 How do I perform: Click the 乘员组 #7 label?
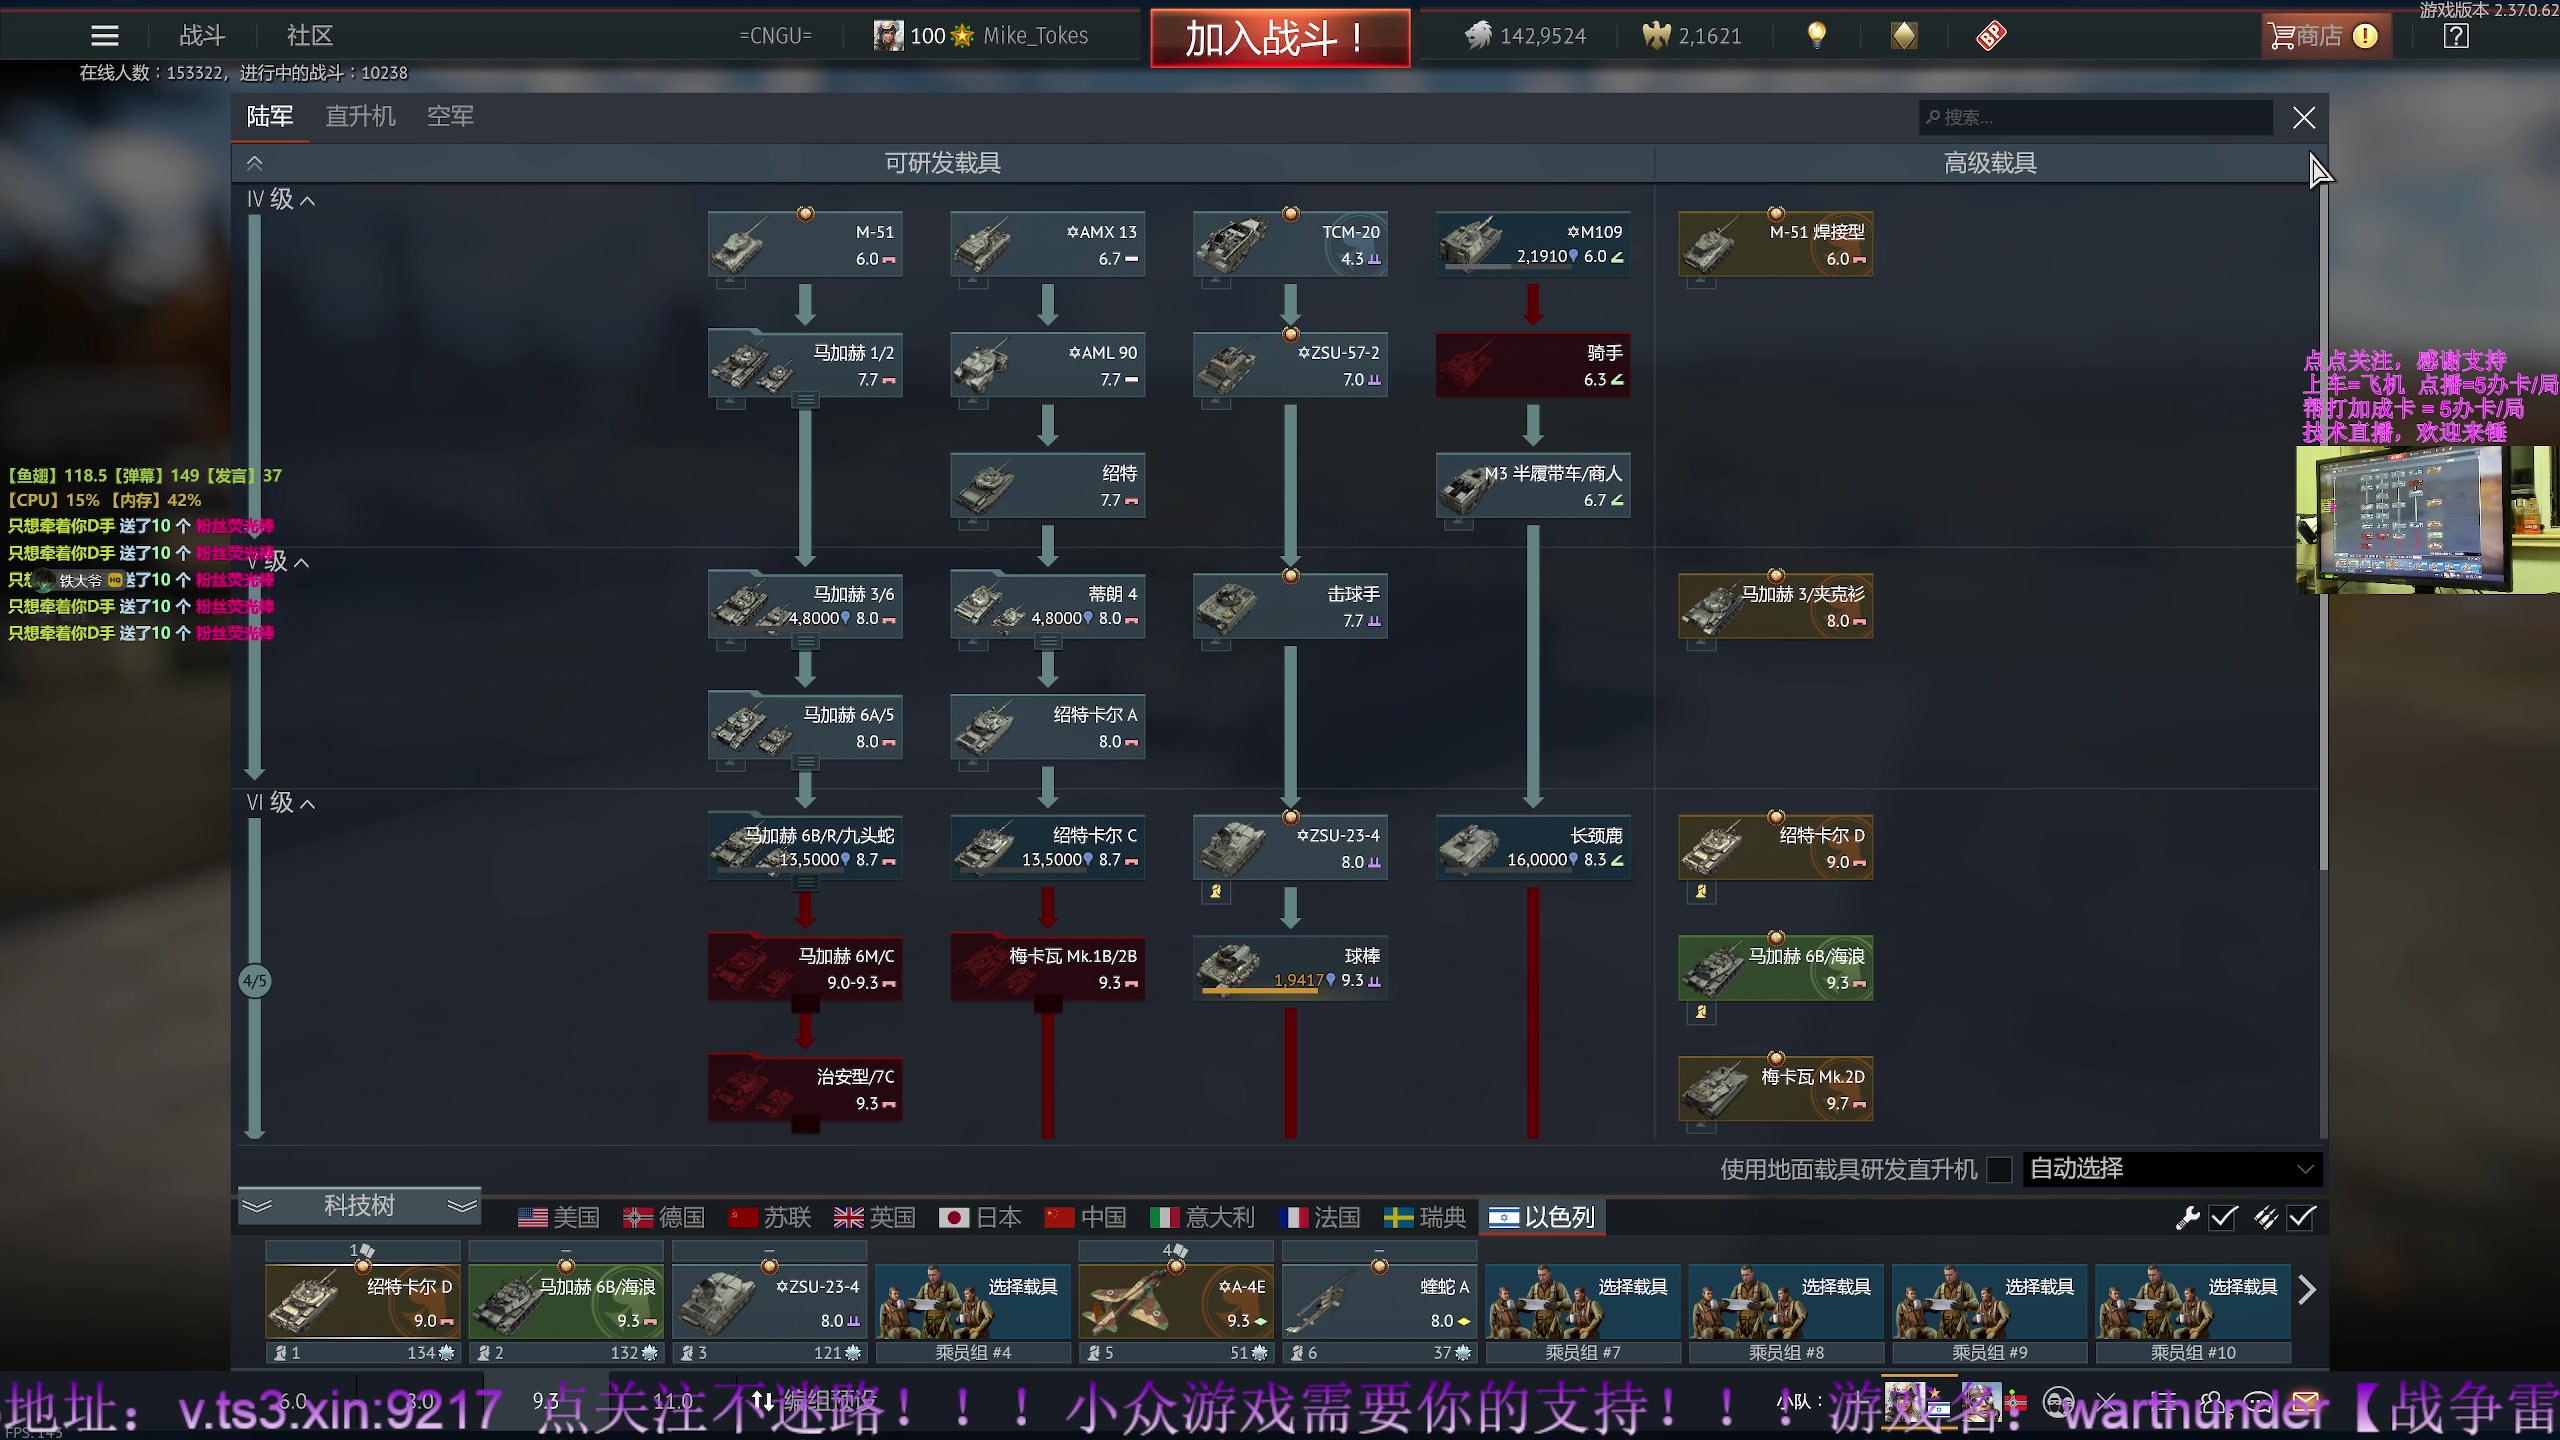[1583, 1353]
